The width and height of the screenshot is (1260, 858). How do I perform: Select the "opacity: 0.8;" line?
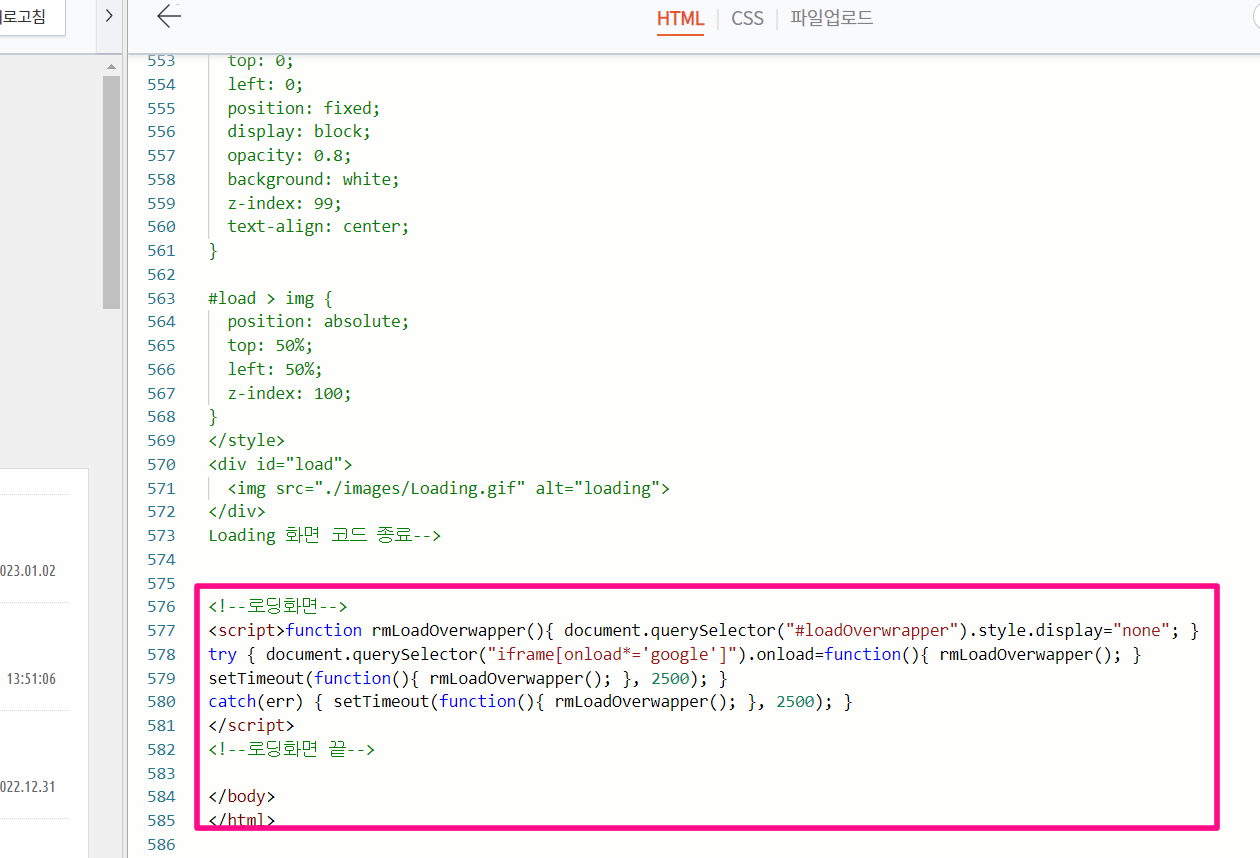(289, 156)
